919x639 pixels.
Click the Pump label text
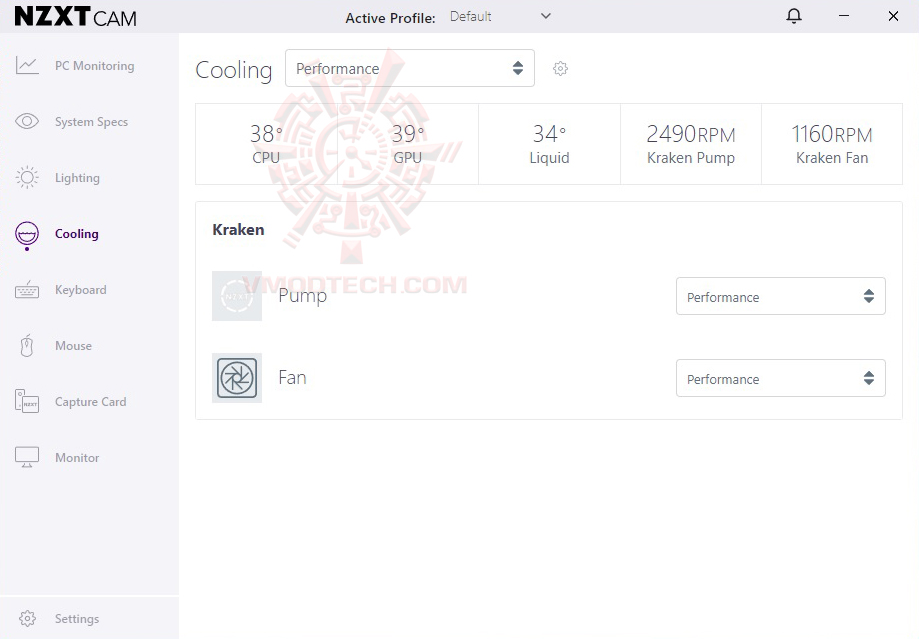pos(302,296)
